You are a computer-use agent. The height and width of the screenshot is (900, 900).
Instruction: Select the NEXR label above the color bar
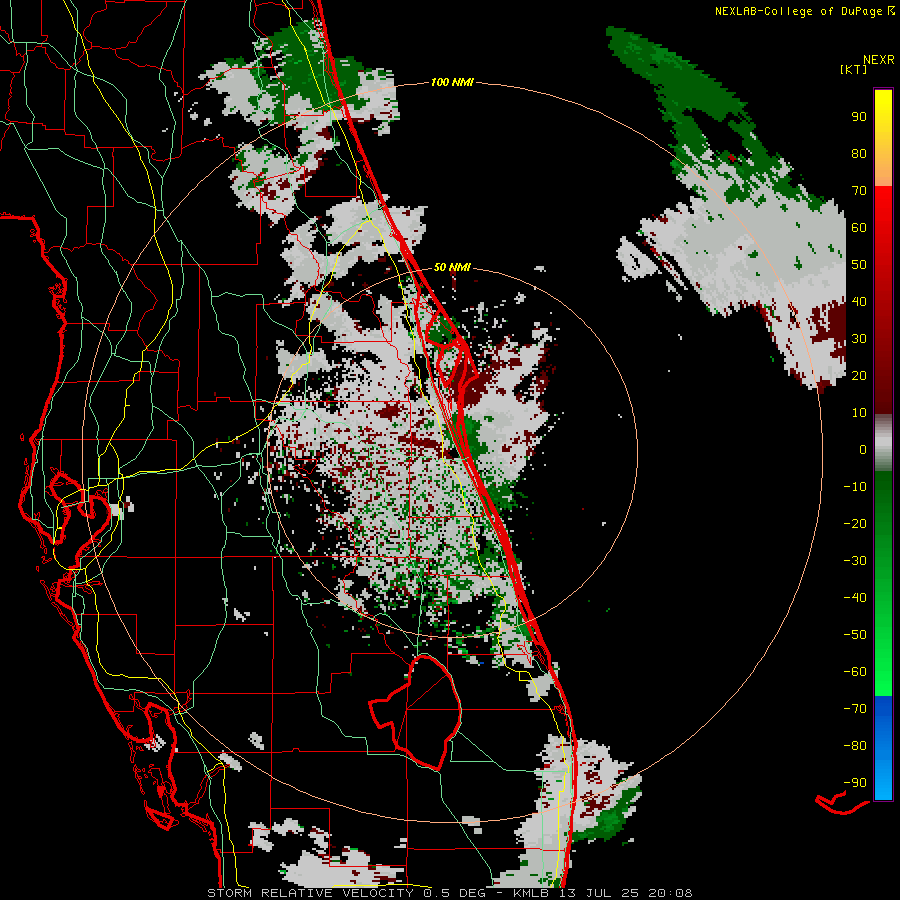(x=878, y=60)
